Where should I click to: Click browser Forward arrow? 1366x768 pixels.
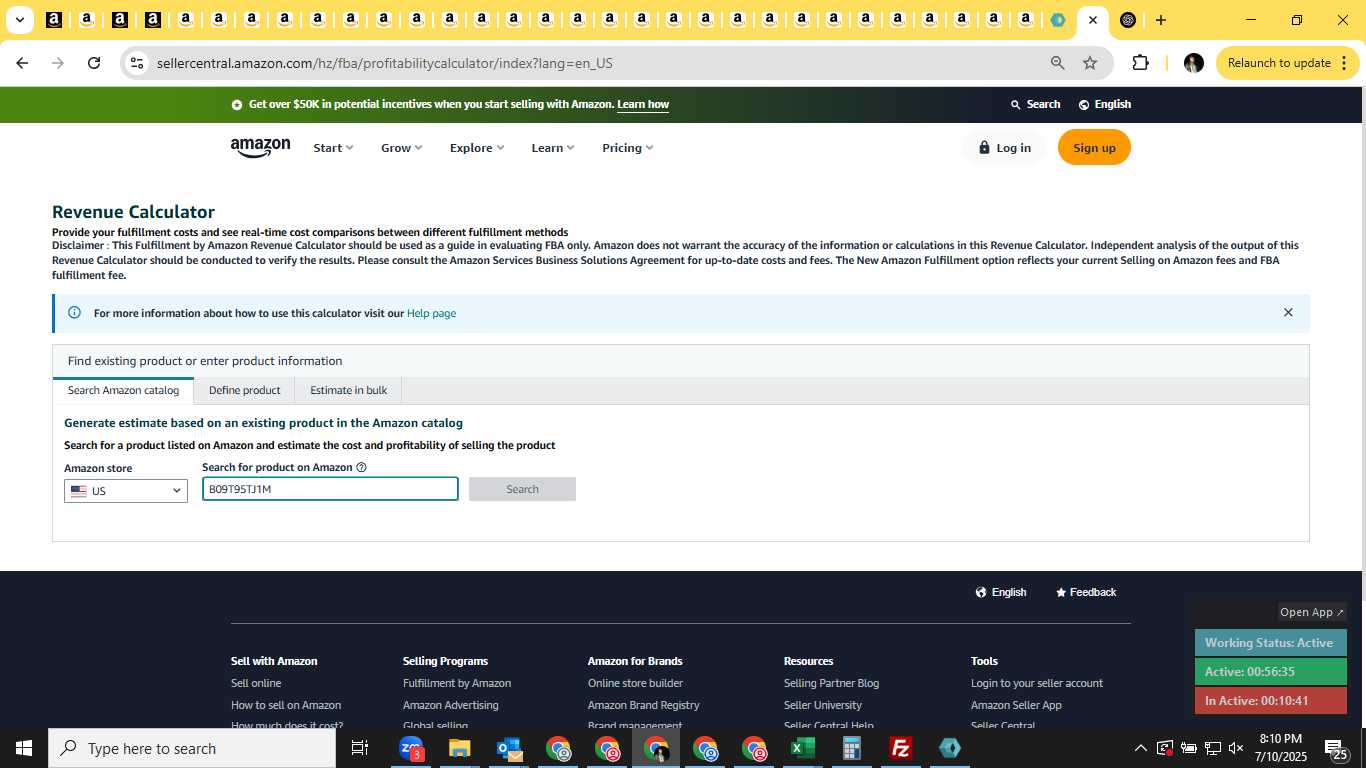[x=58, y=63]
